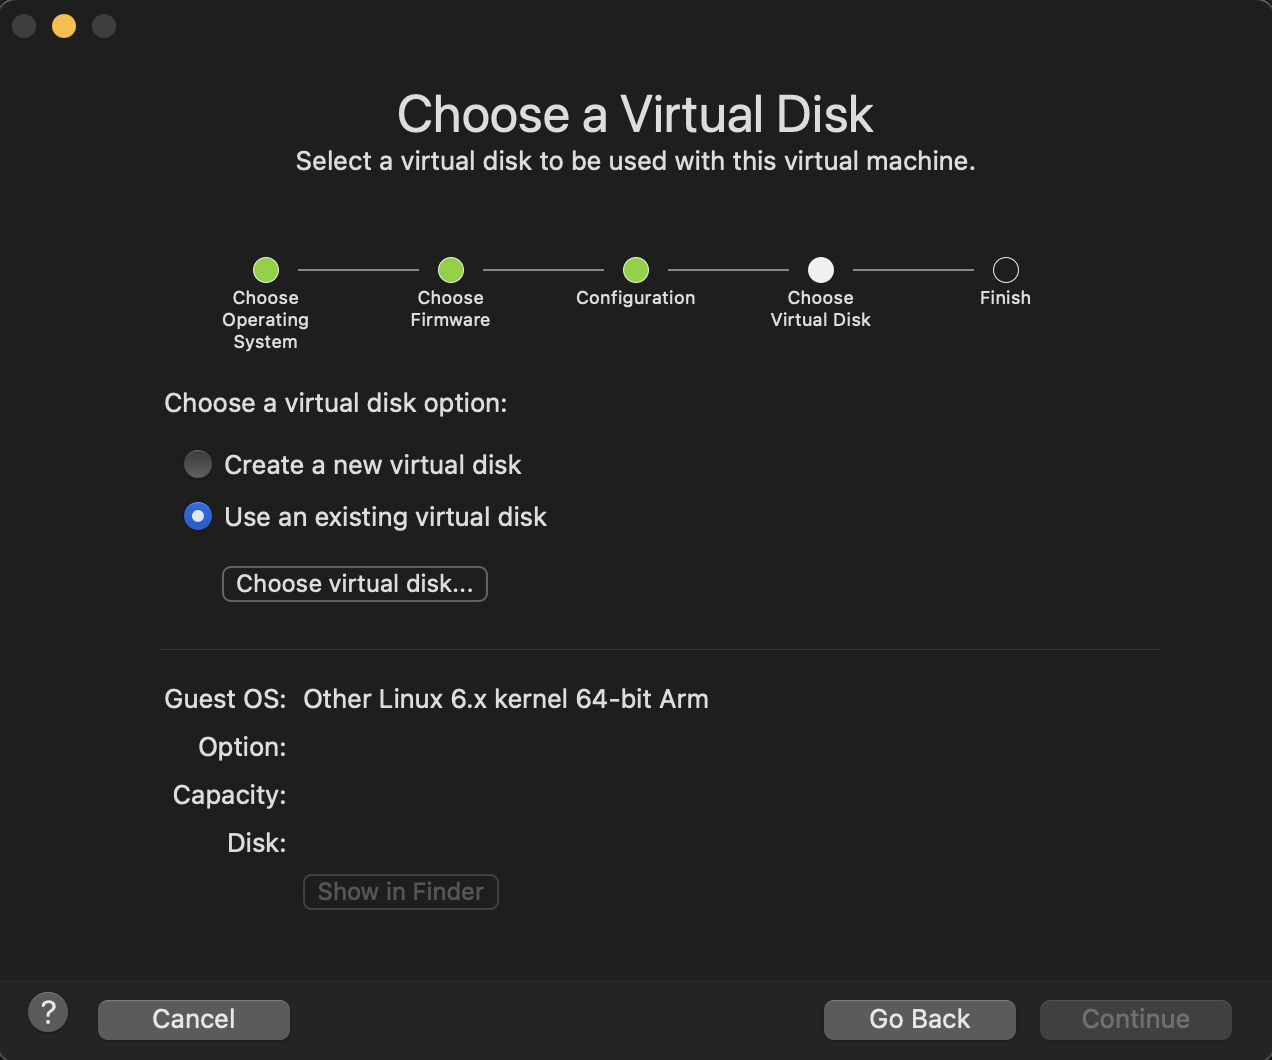The height and width of the screenshot is (1060, 1272).
Task: Close the window with the leftmost title bar button
Action: tap(24, 26)
